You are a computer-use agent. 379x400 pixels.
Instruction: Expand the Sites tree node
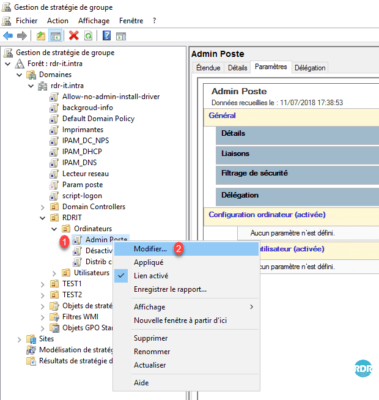19,339
